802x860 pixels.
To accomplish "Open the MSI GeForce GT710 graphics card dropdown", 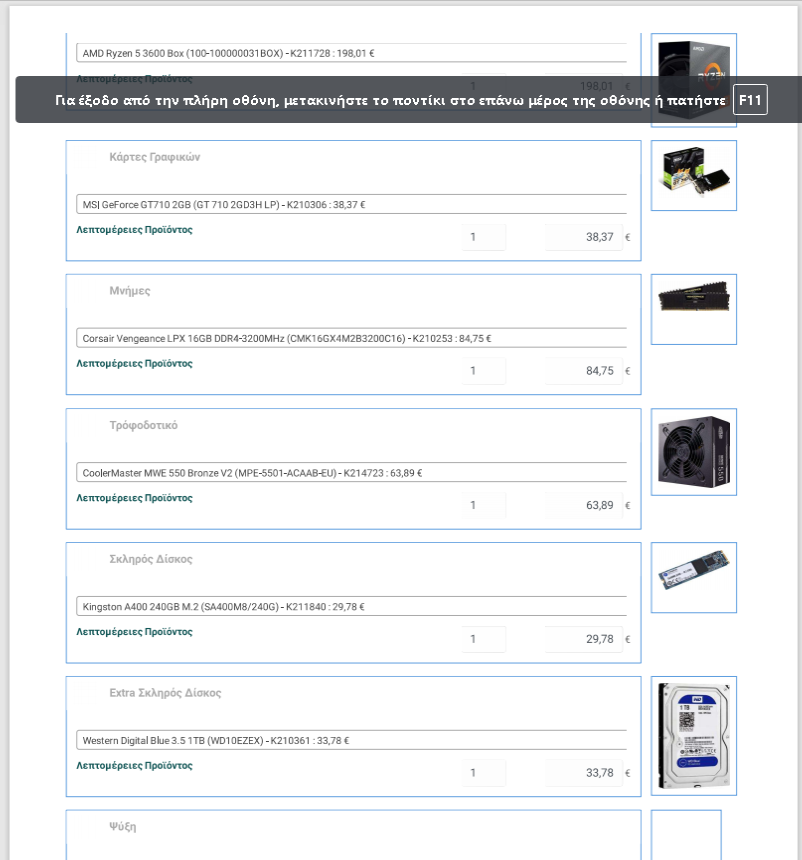I will pos(352,204).
